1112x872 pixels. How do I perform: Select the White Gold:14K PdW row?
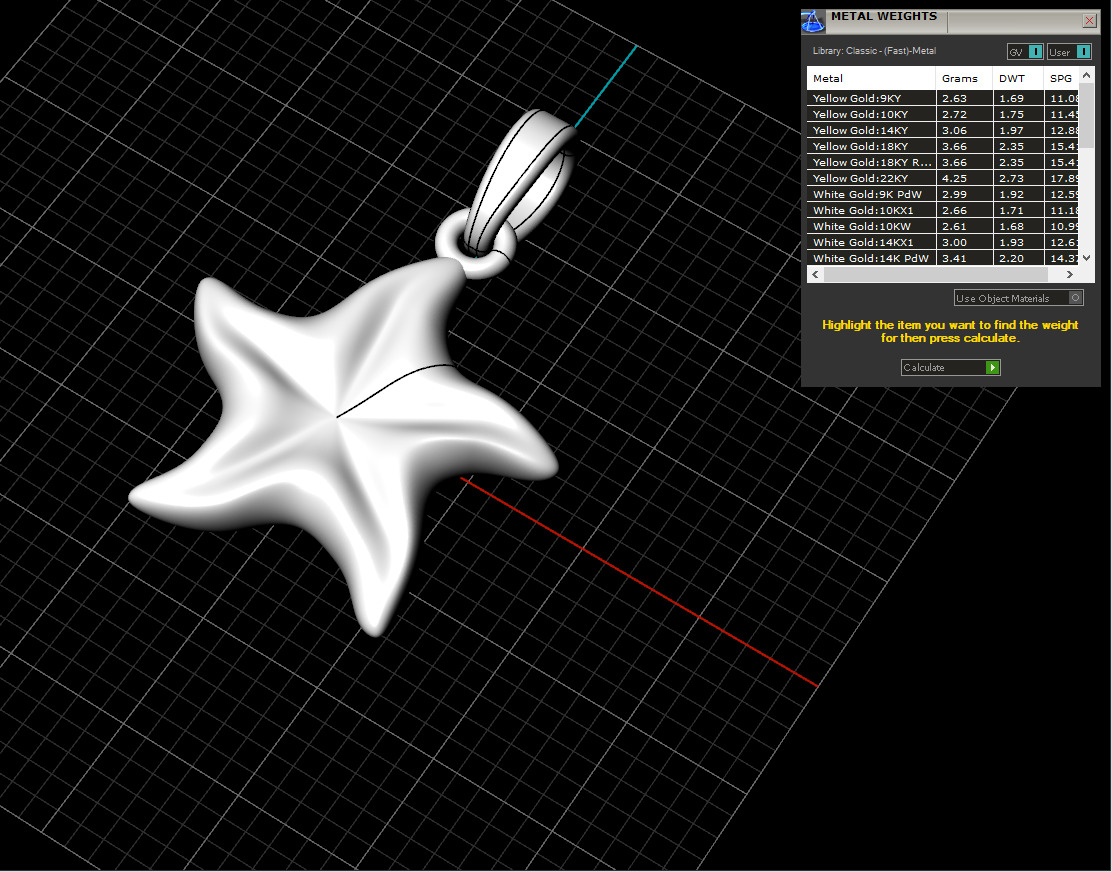[x=943, y=258]
